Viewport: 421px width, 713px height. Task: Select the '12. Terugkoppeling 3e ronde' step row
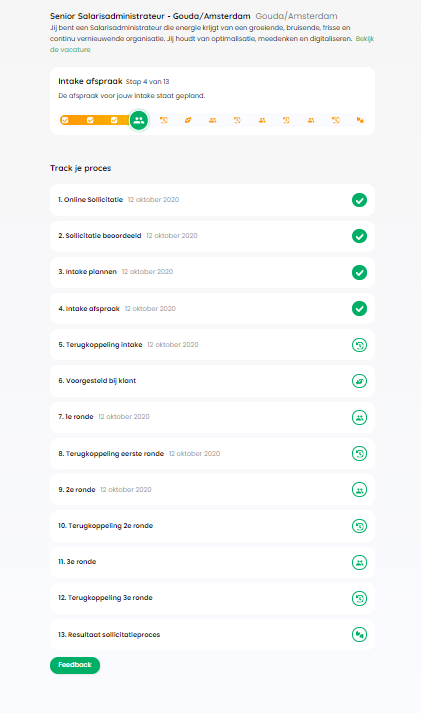[x=212, y=598]
